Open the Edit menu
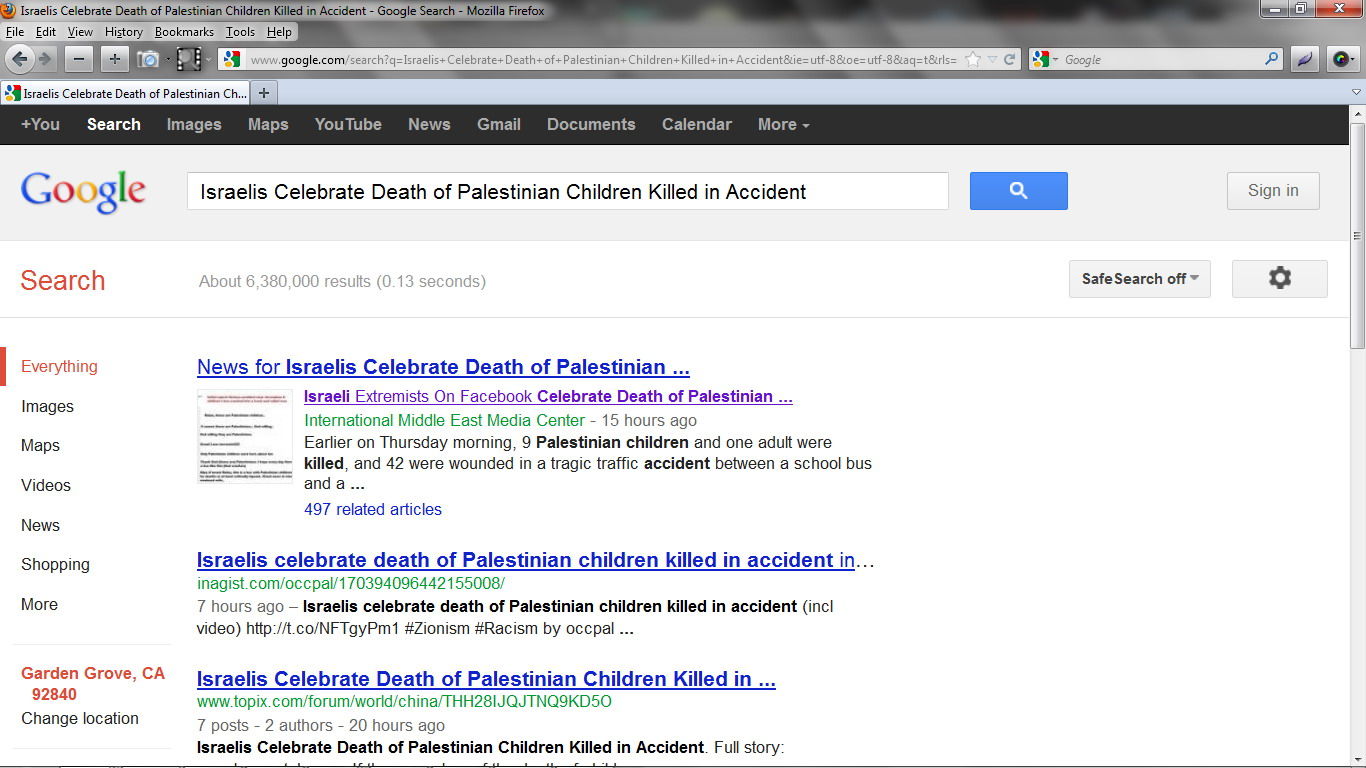Viewport: 1366px width, 768px height. [x=46, y=32]
